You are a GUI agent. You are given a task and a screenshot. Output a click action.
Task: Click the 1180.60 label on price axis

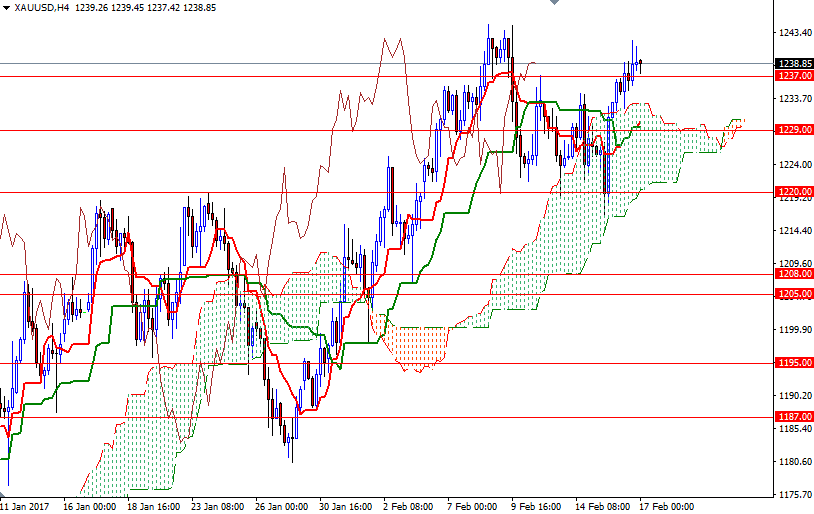pyautogui.click(x=794, y=462)
